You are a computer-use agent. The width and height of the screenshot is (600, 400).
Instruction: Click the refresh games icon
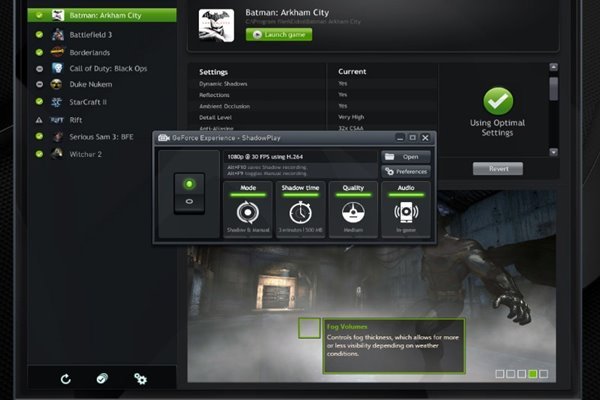66,379
